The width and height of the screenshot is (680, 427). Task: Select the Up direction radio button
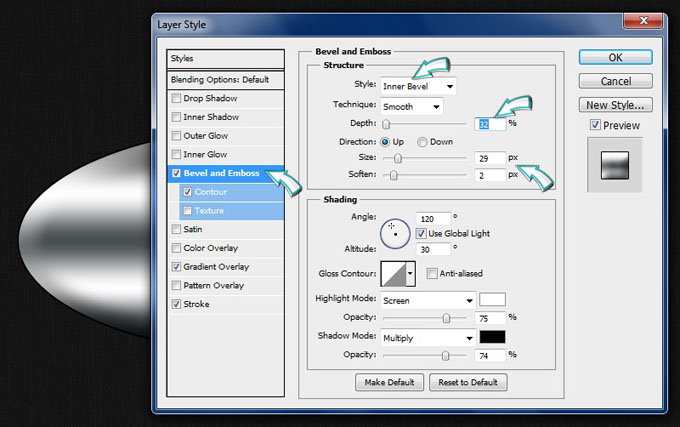[x=385, y=142]
